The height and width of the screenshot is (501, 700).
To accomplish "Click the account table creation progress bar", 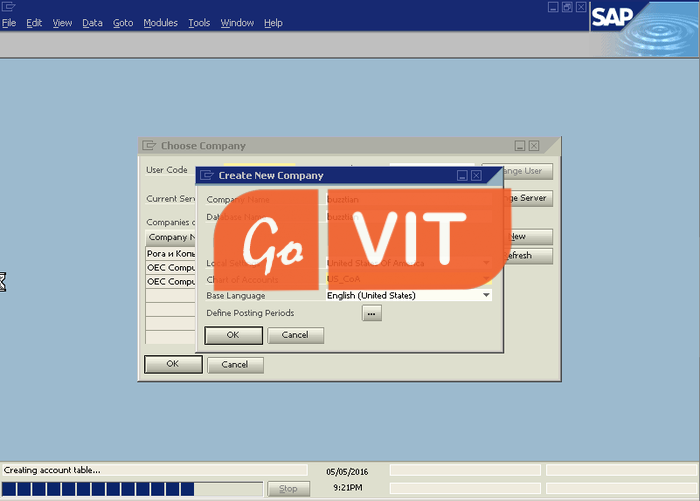I will click(x=132, y=489).
